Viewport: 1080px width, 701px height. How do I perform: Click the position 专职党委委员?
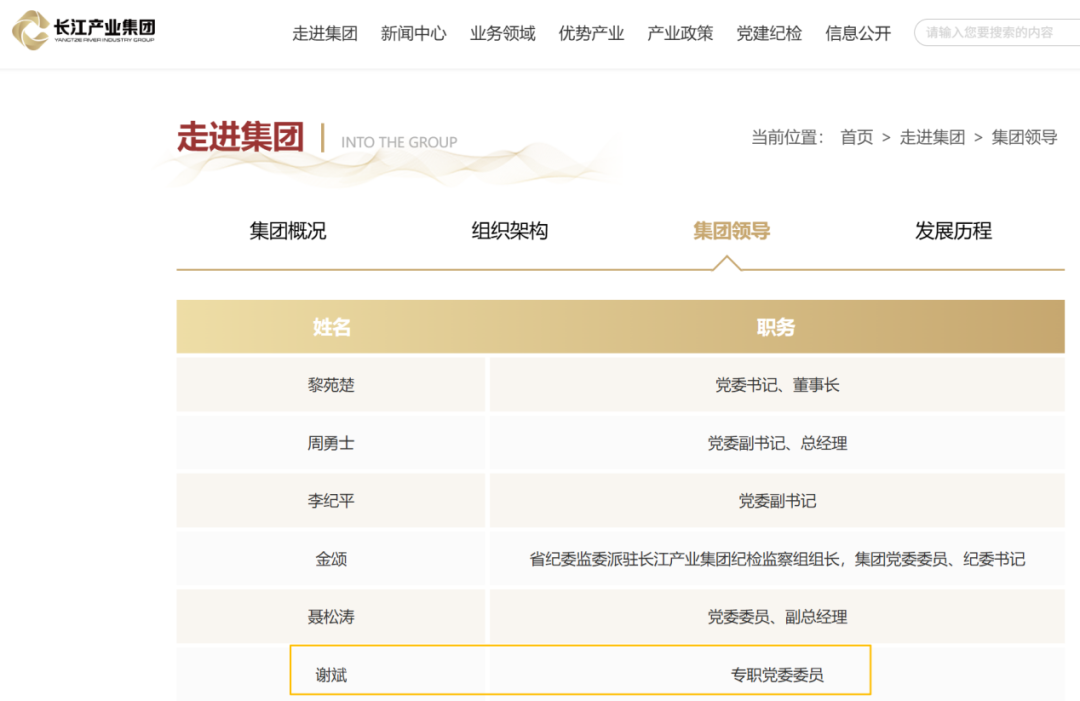tap(777, 675)
